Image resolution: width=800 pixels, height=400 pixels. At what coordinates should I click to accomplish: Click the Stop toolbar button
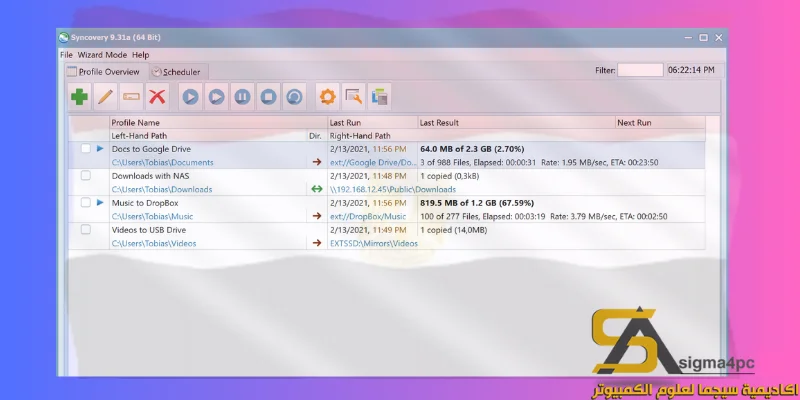point(268,96)
